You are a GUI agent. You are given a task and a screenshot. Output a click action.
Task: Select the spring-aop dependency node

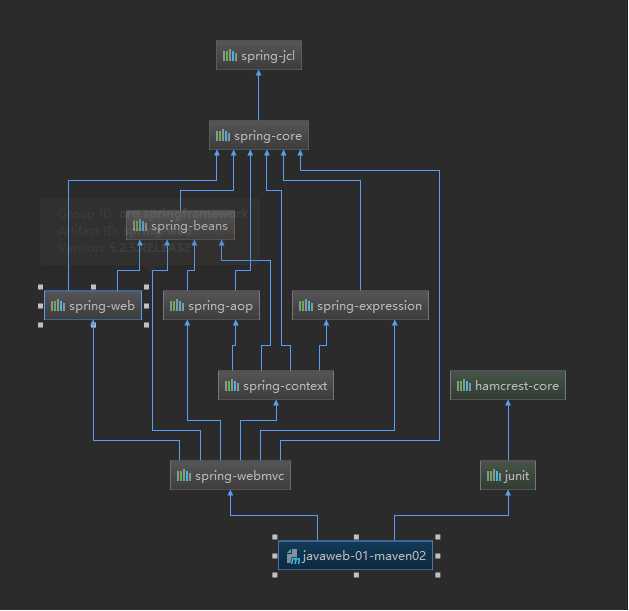(x=211, y=306)
